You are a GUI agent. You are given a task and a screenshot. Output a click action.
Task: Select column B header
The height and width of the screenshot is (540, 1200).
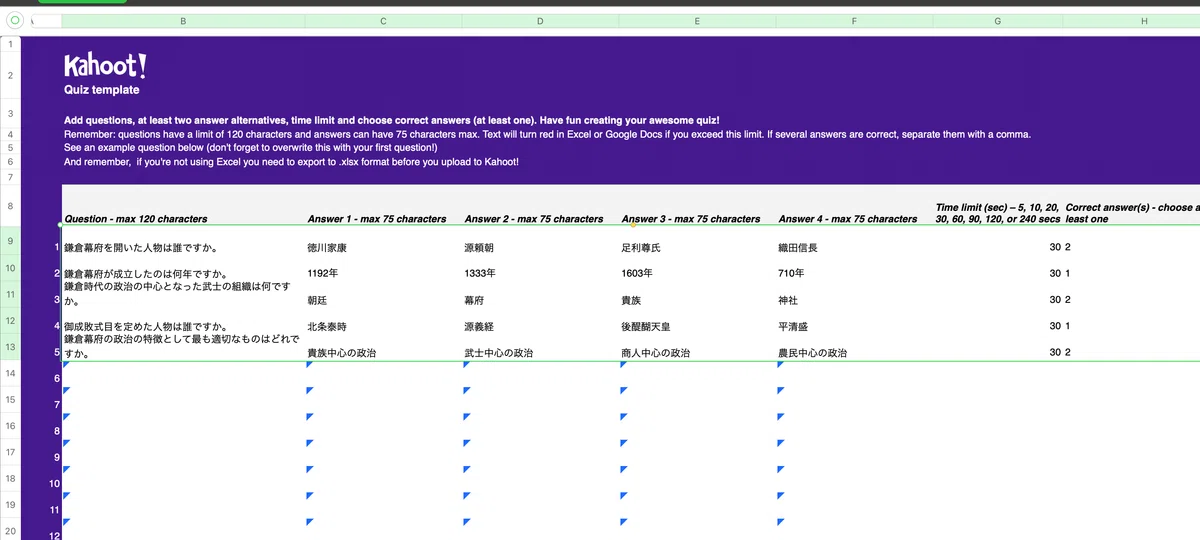tap(183, 21)
